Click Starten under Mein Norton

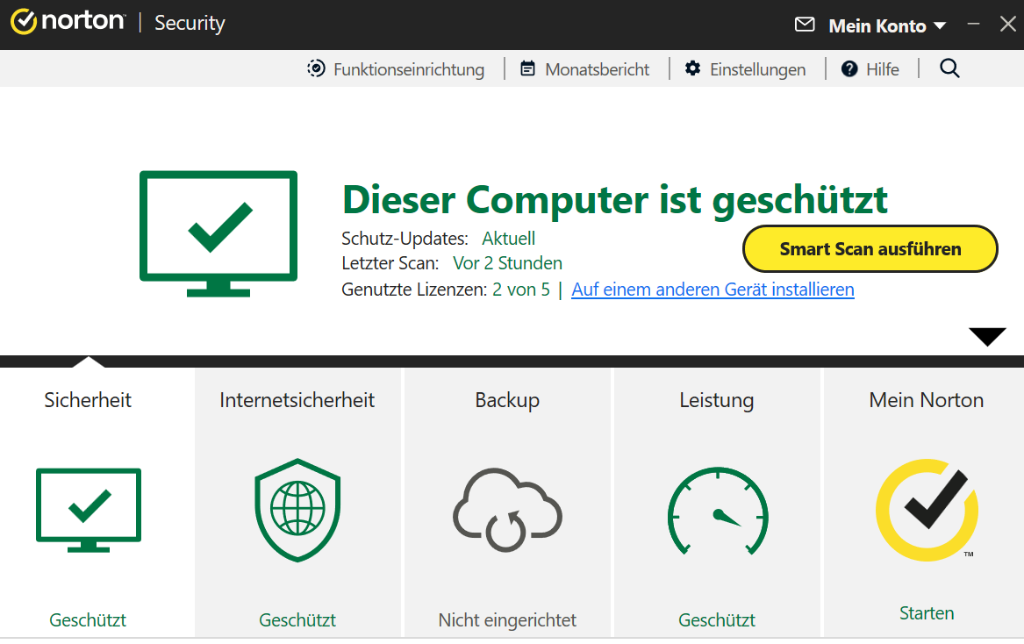point(926,613)
